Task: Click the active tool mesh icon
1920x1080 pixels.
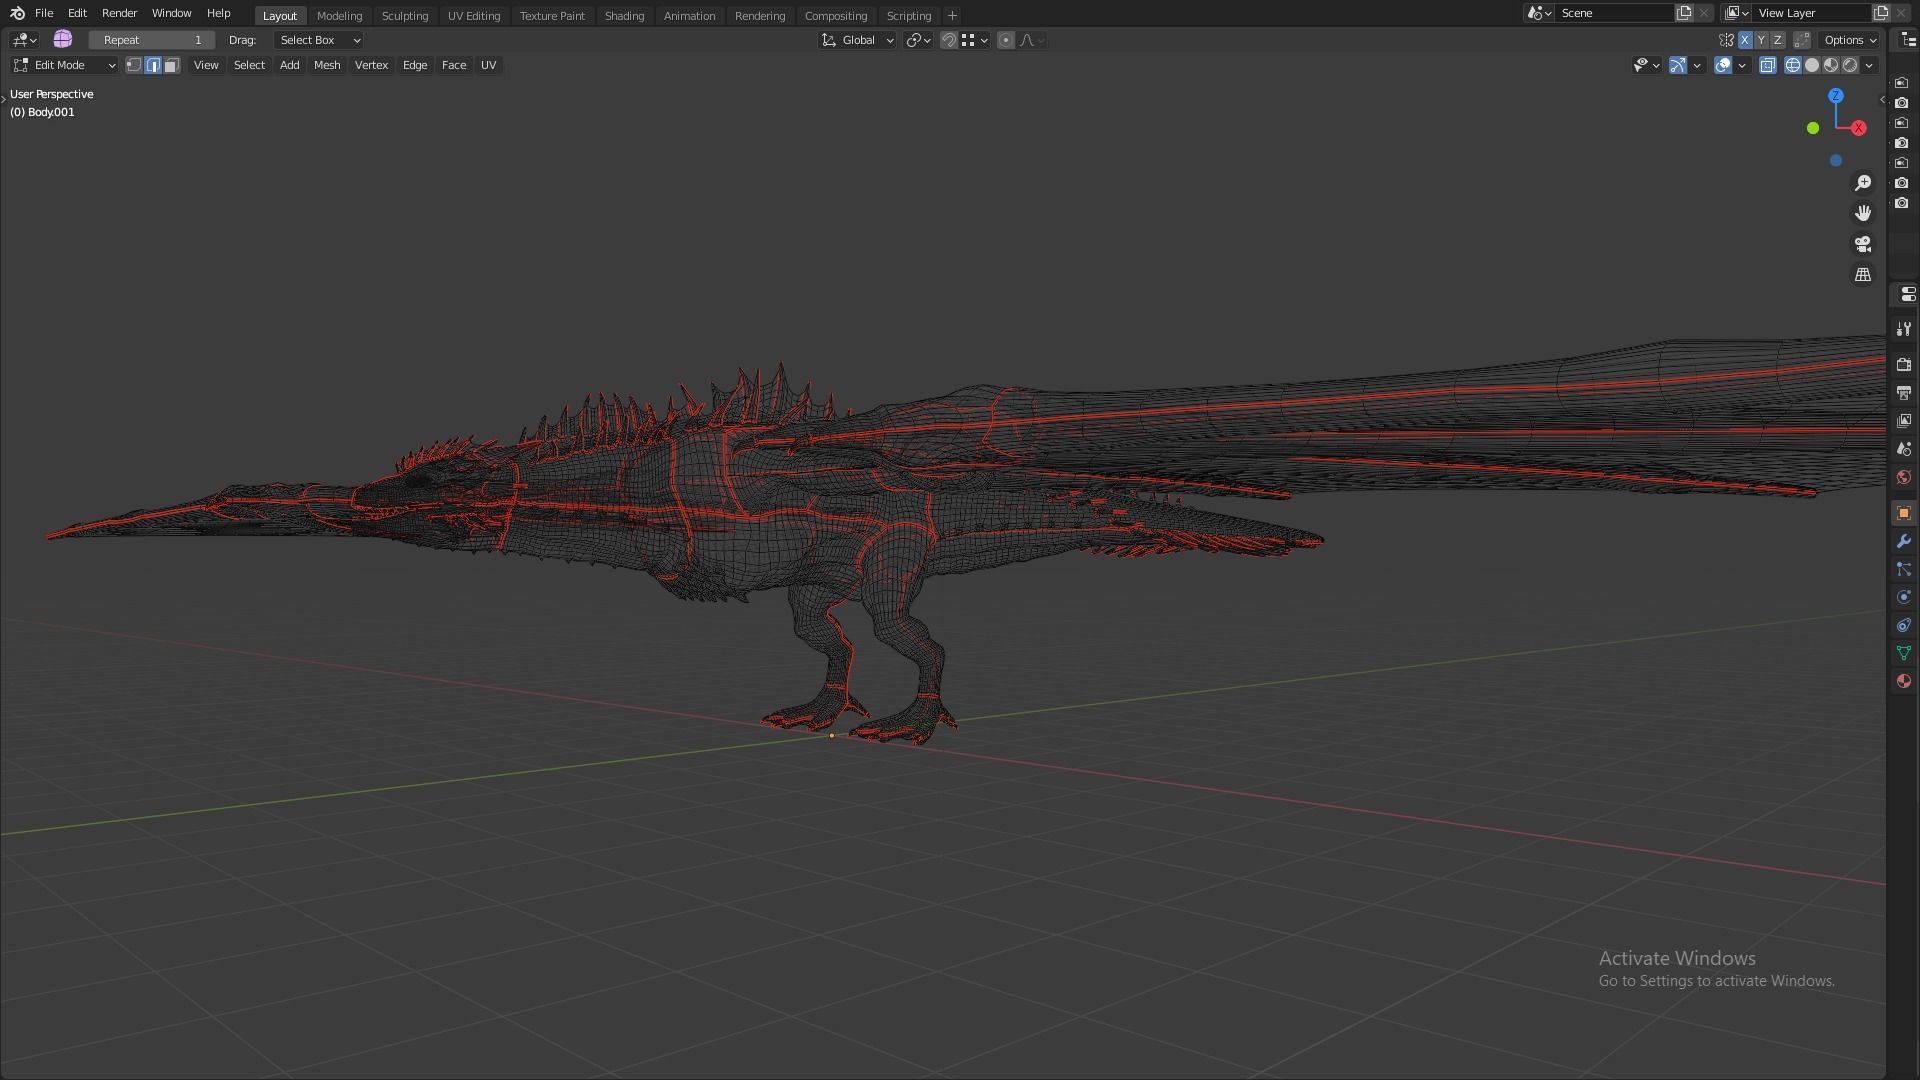Action: [63, 39]
